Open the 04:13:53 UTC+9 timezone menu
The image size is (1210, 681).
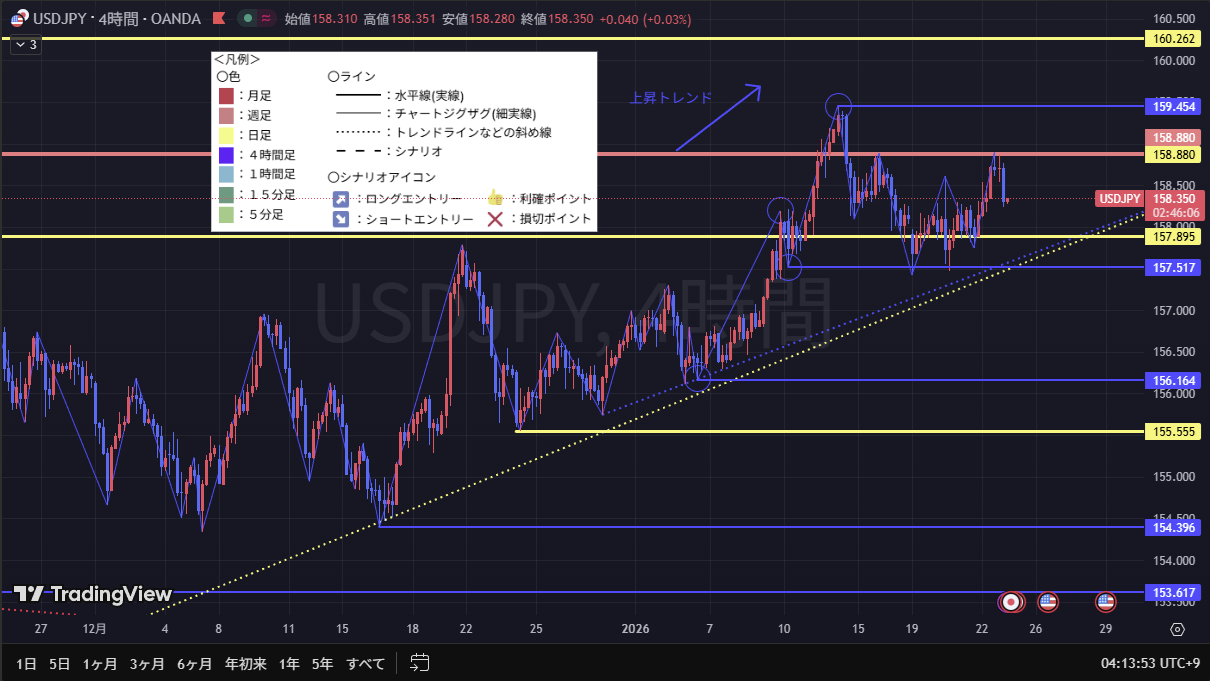click(x=1148, y=663)
